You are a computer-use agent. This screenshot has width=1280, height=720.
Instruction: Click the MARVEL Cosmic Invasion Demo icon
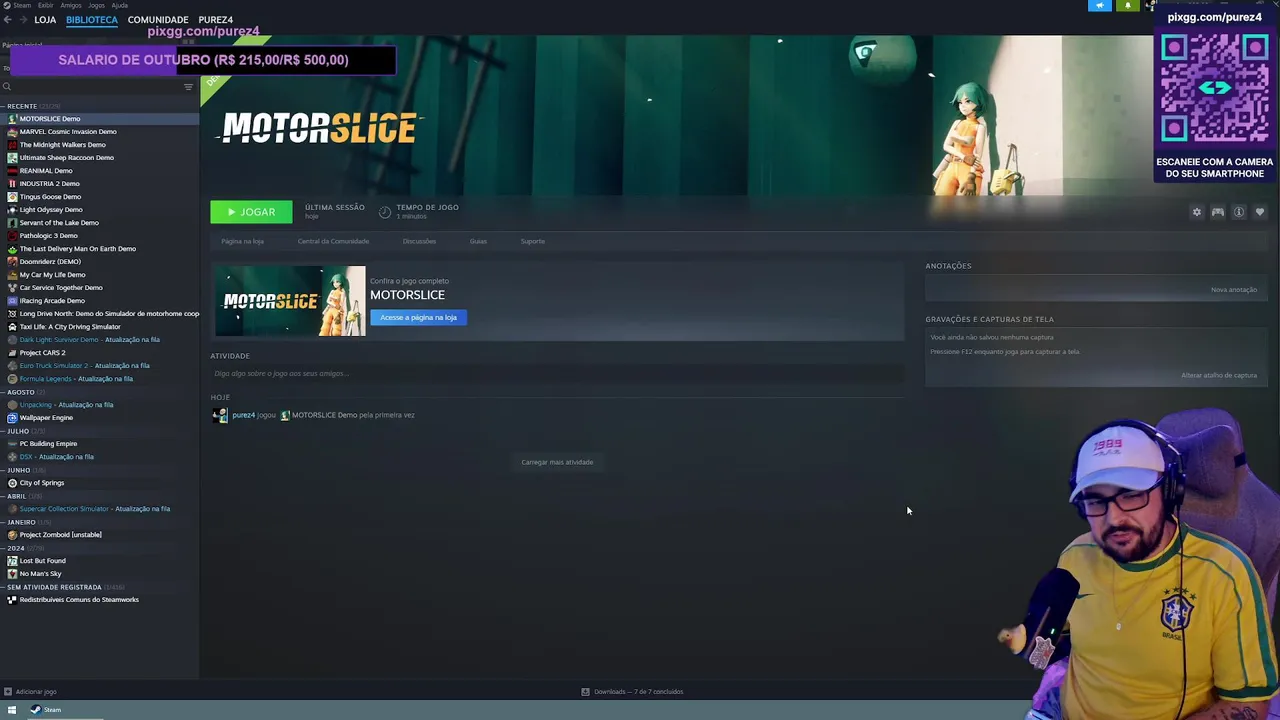pyautogui.click(x=12, y=132)
